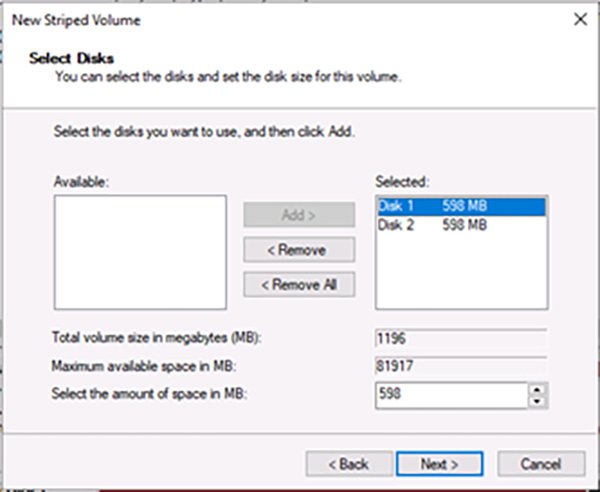Click the grayed-out Add button
The width and height of the screenshot is (600, 492).
click(299, 215)
